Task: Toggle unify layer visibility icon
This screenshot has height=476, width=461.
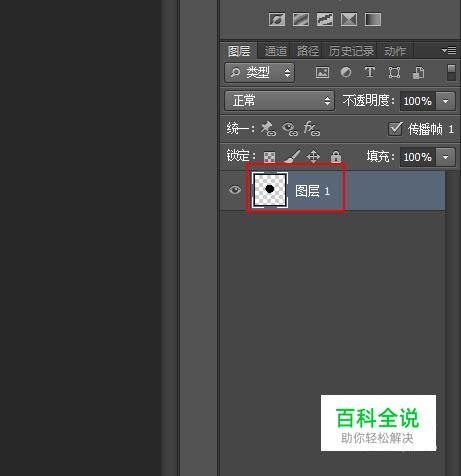Action: 290,129
